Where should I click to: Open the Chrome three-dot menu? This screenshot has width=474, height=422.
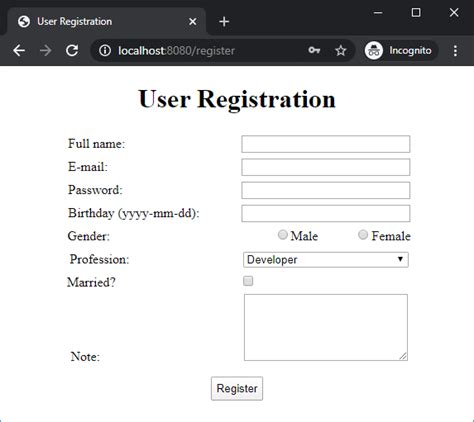(x=455, y=51)
